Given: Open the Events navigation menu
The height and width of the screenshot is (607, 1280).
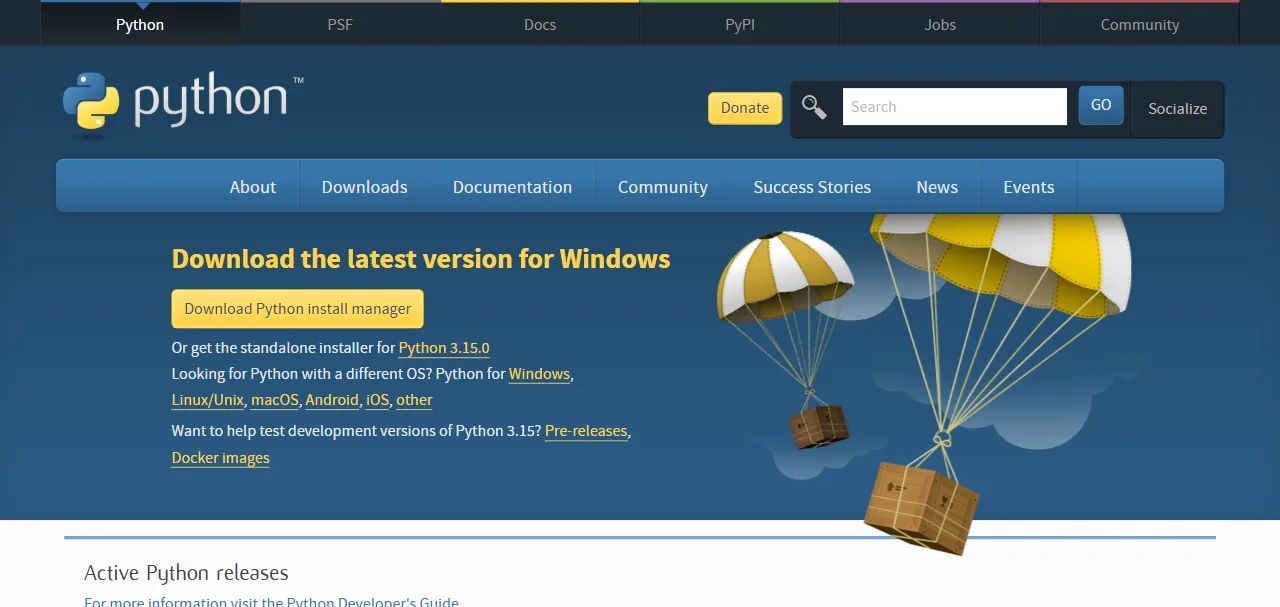Looking at the screenshot, I should [1029, 187].
